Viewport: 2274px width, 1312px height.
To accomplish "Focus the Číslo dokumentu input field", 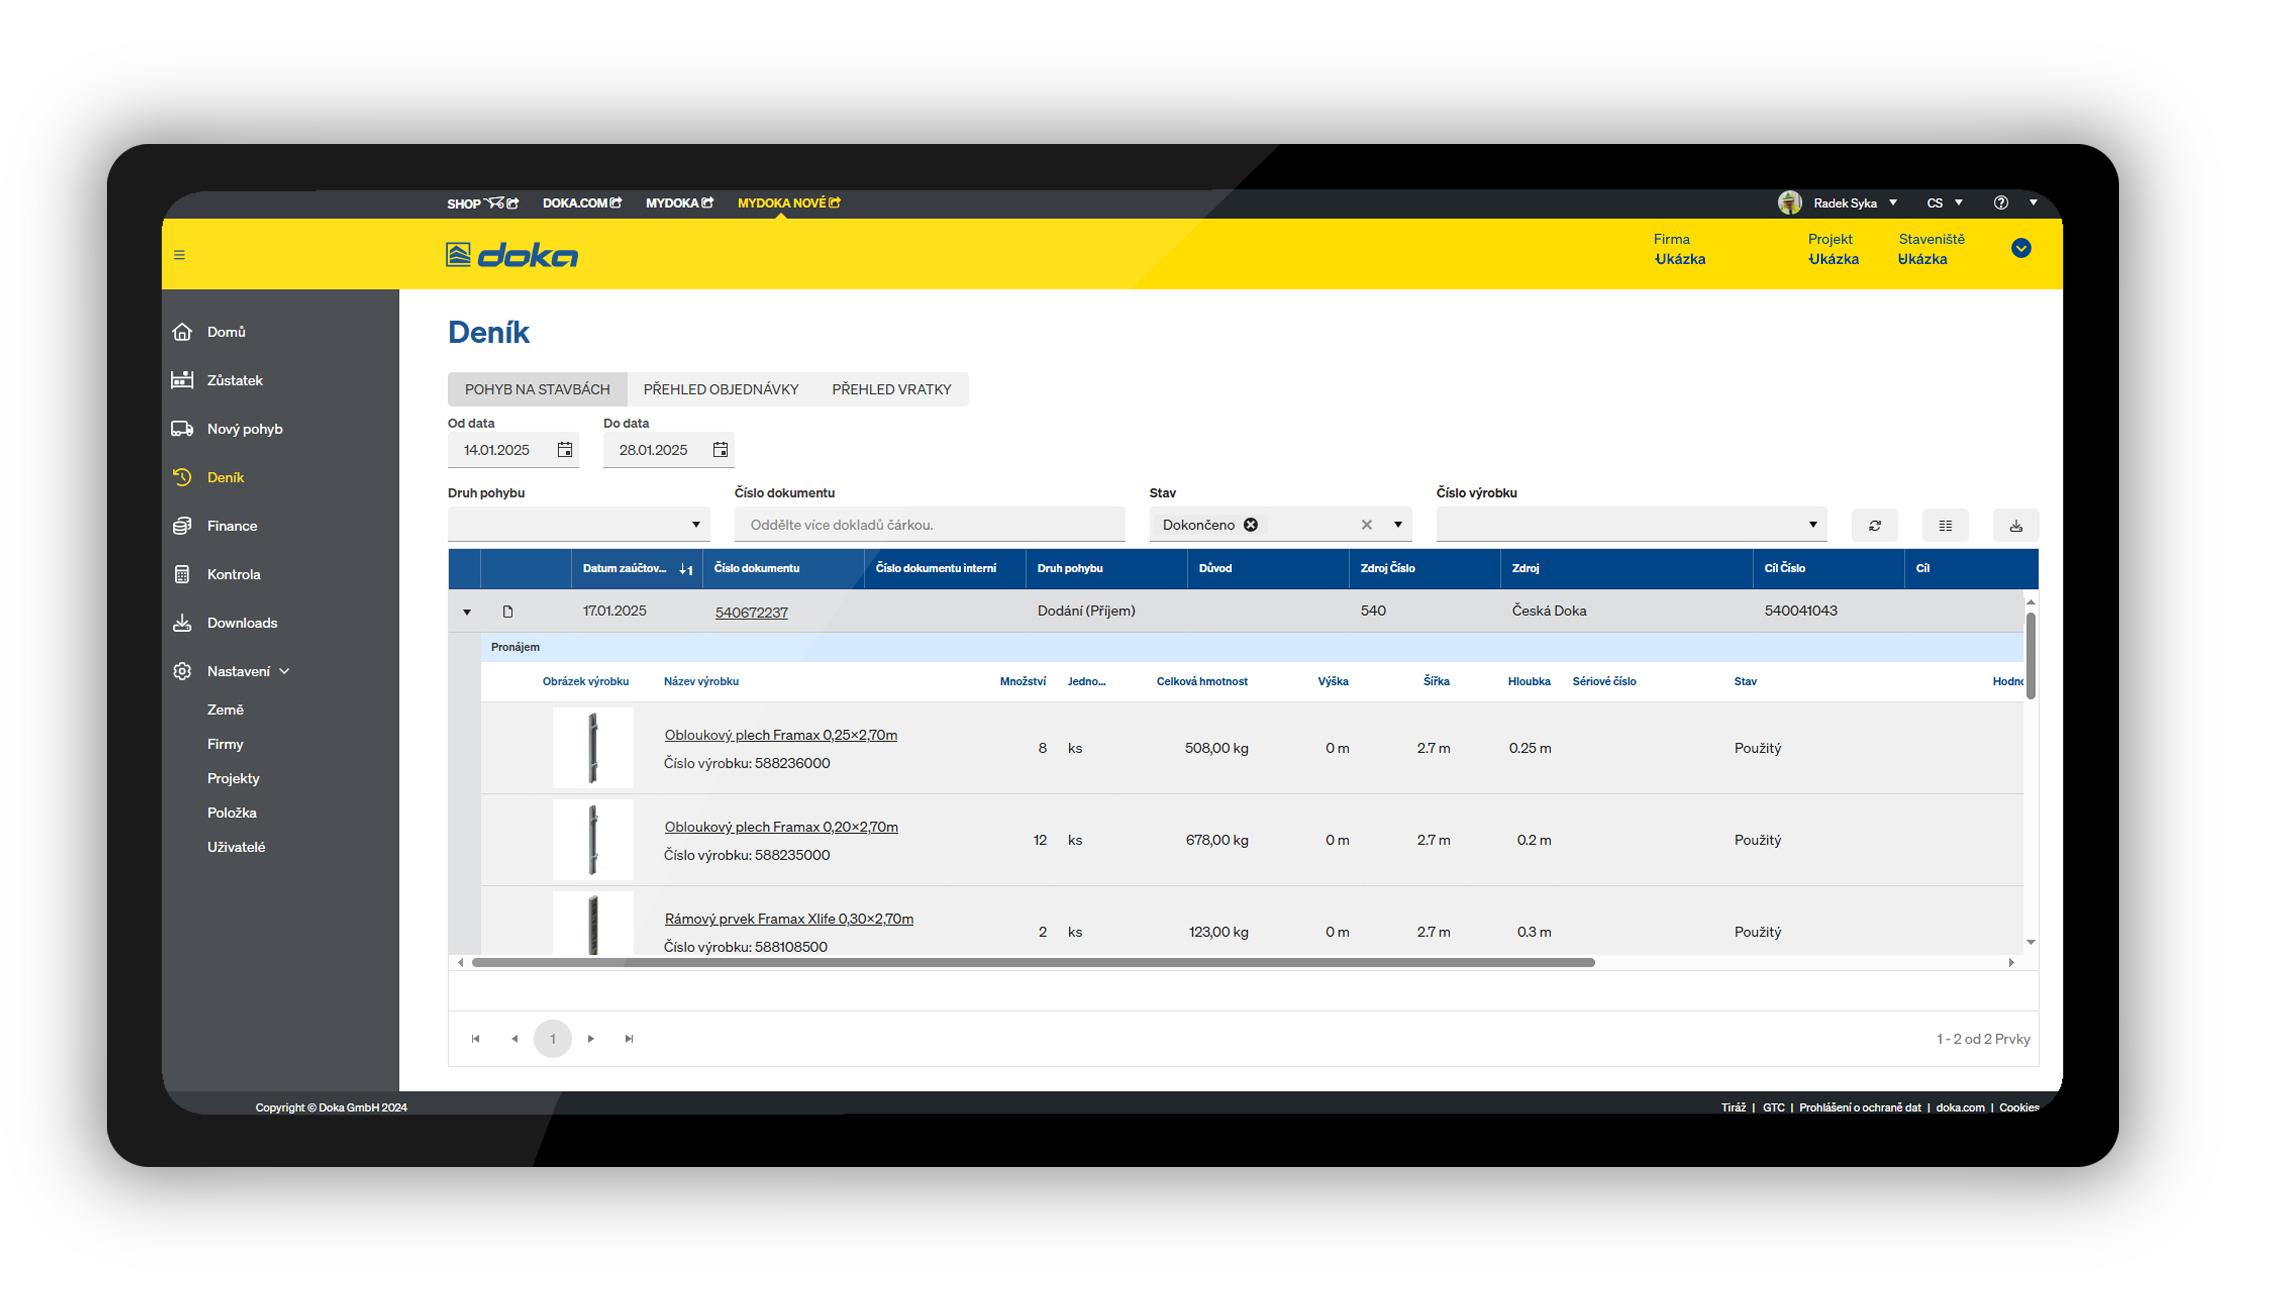I will click(930, 525).
